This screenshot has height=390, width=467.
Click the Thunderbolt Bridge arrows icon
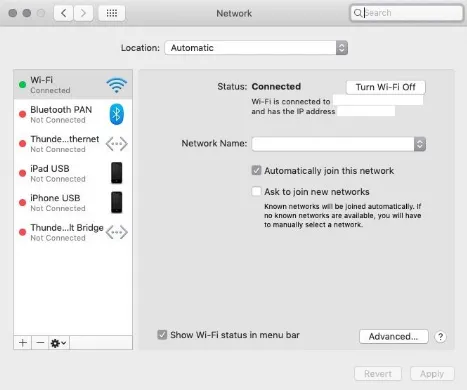(116, 232)
